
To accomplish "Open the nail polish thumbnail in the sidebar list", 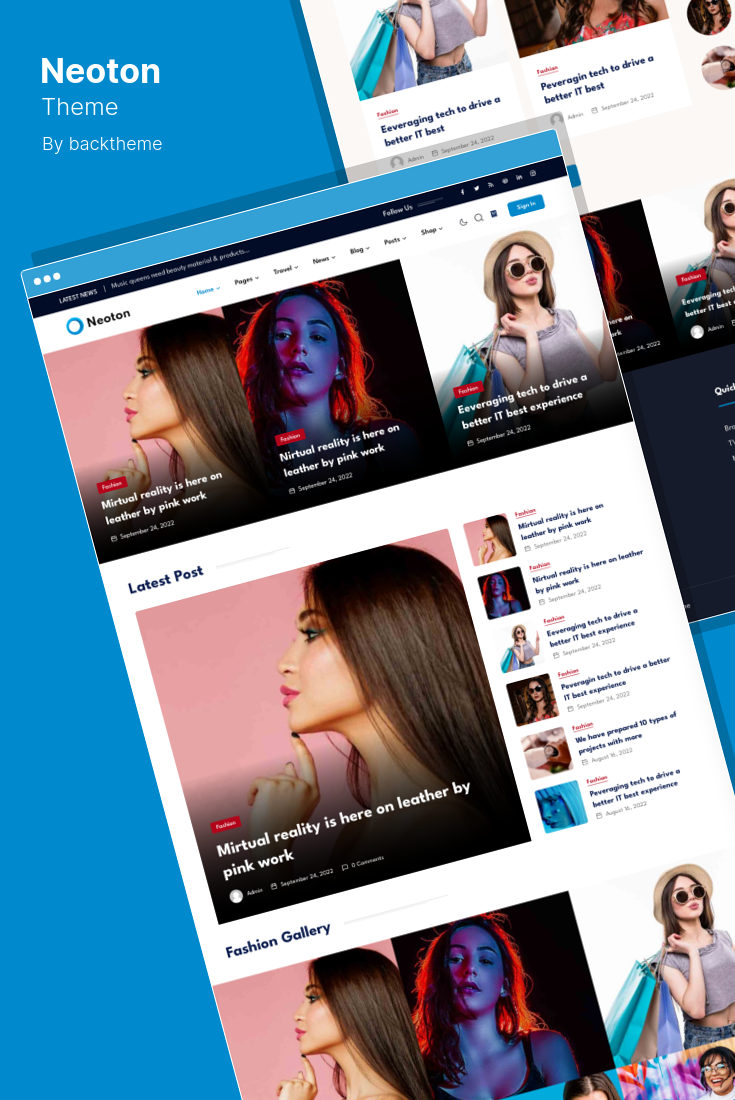I will [x=546, y=753].
